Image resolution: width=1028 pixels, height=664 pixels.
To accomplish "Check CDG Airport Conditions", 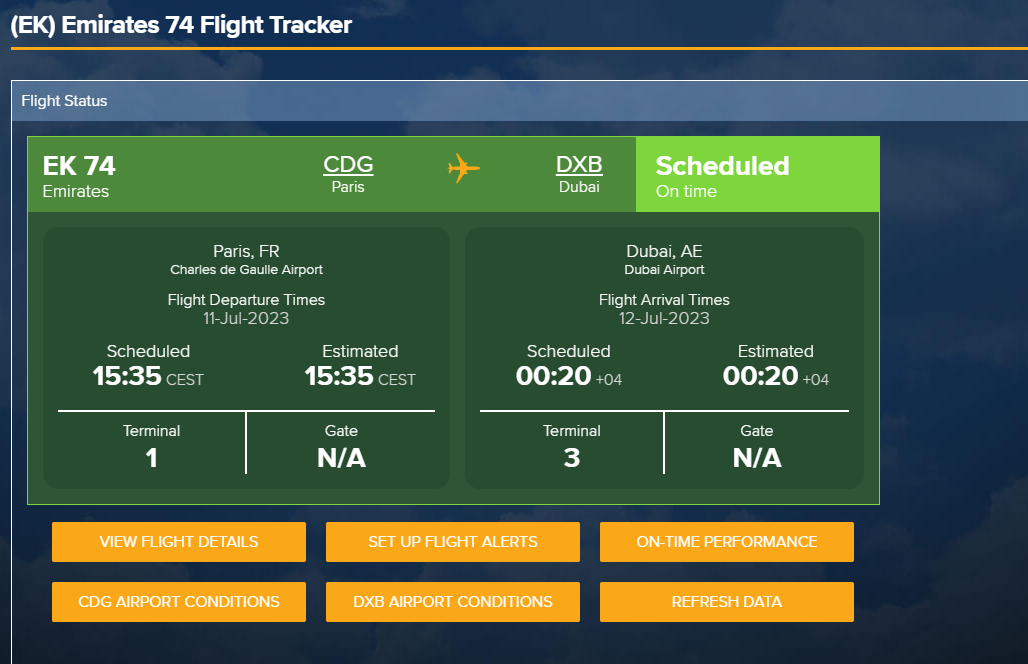I will pos(179,602).
